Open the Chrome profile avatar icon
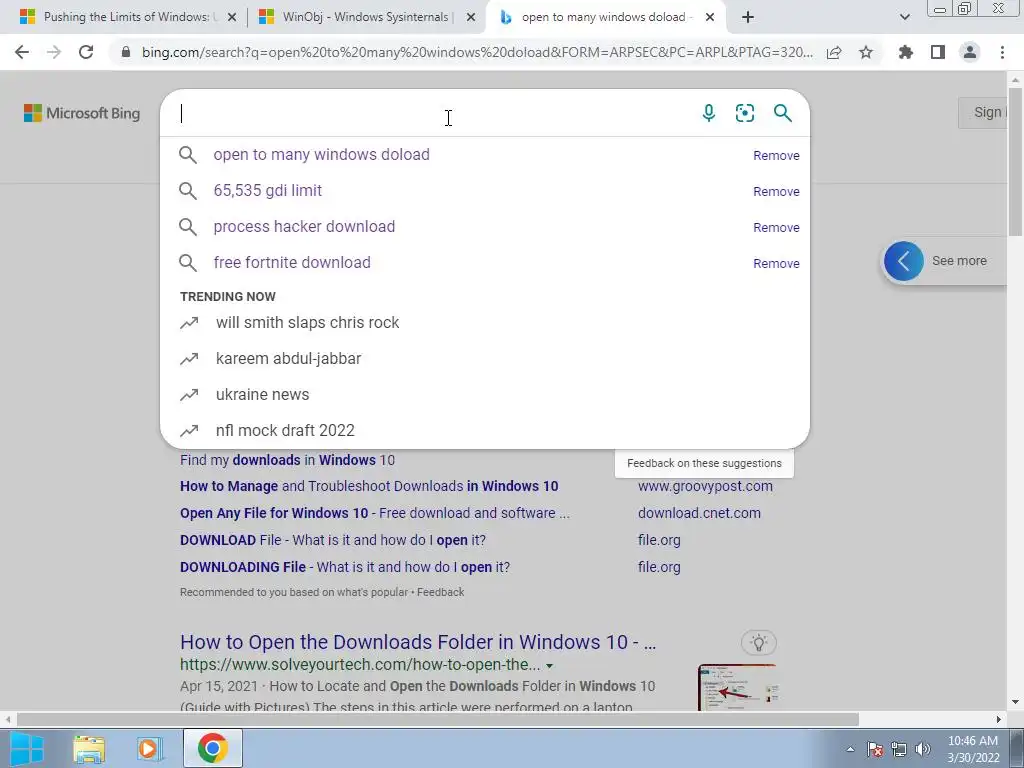This screenshot has width=1024, height=768. tap(970, 52)
